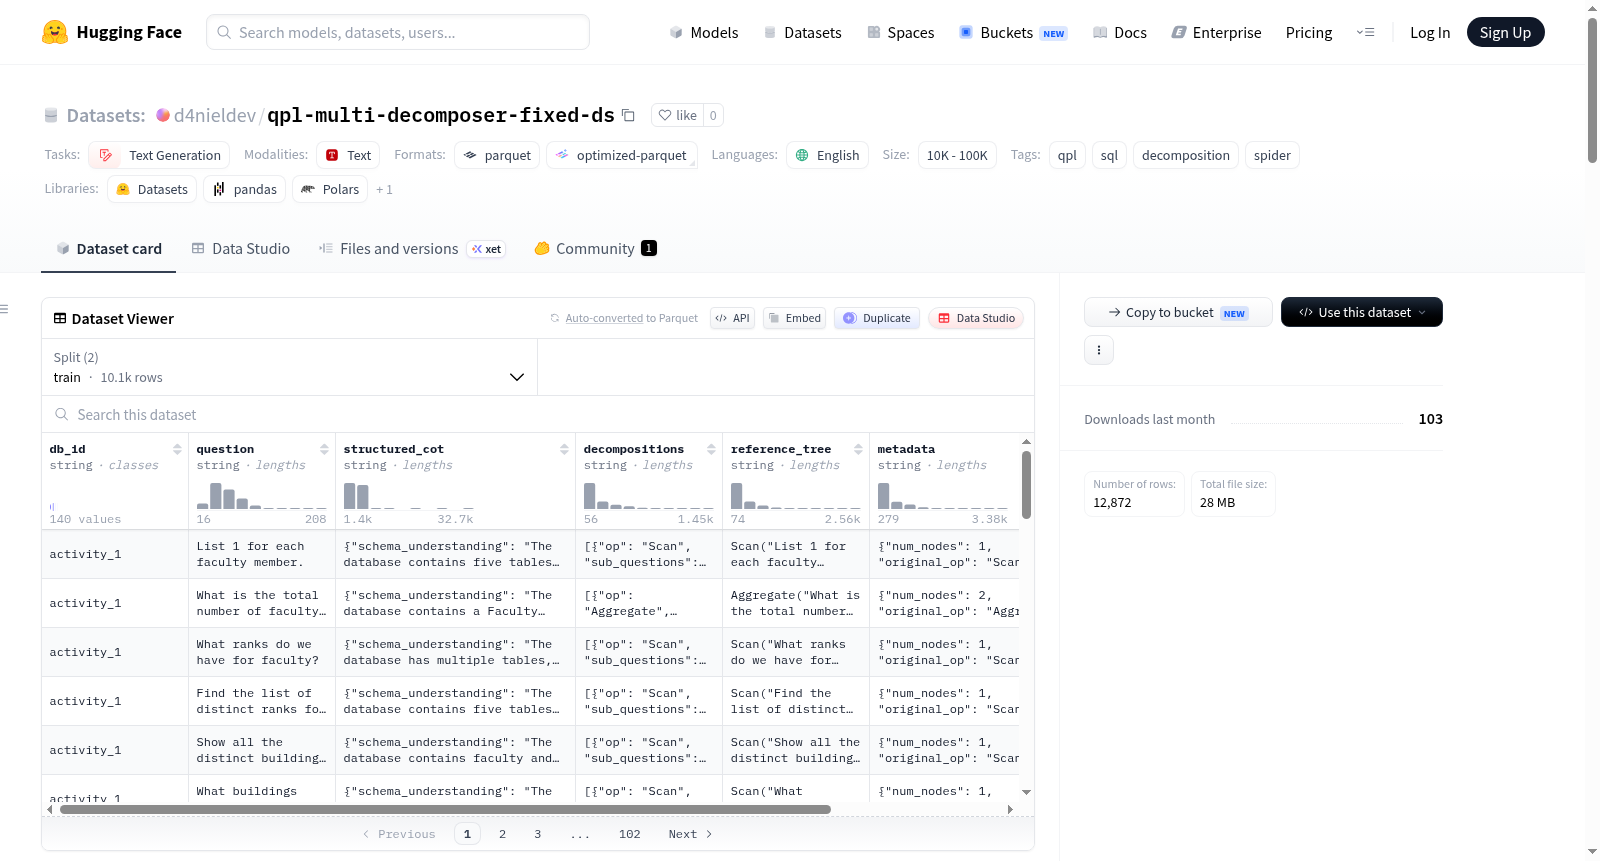Viewport: 1600px width, 861px height.
Task: Click the decomposition tag
Action: pos(1186,155)
